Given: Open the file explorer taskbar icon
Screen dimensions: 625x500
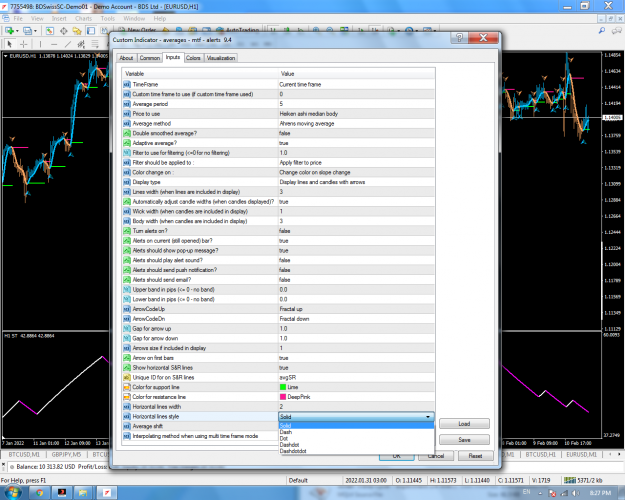Looking at the screenshot, I should (x=83, y=493).
